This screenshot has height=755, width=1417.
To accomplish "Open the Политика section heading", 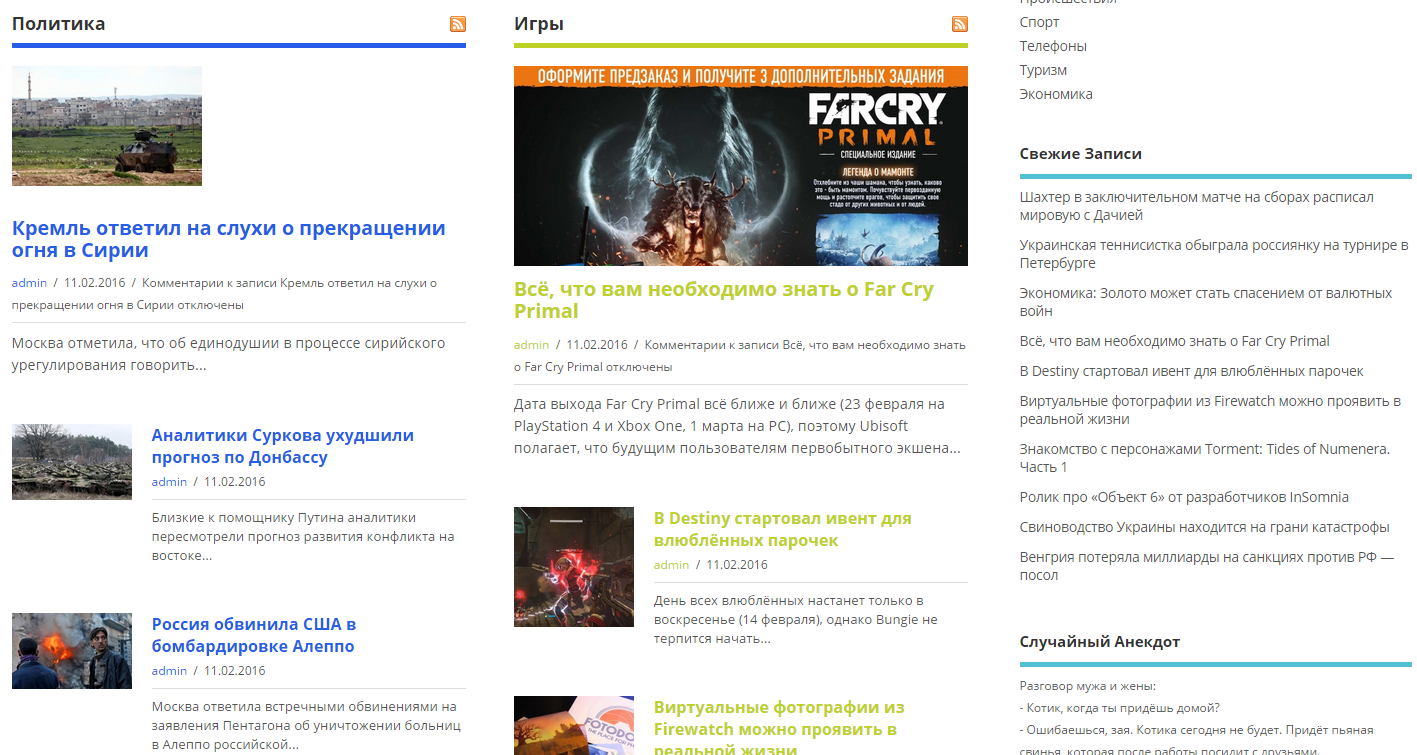I will tap(58, 24).
